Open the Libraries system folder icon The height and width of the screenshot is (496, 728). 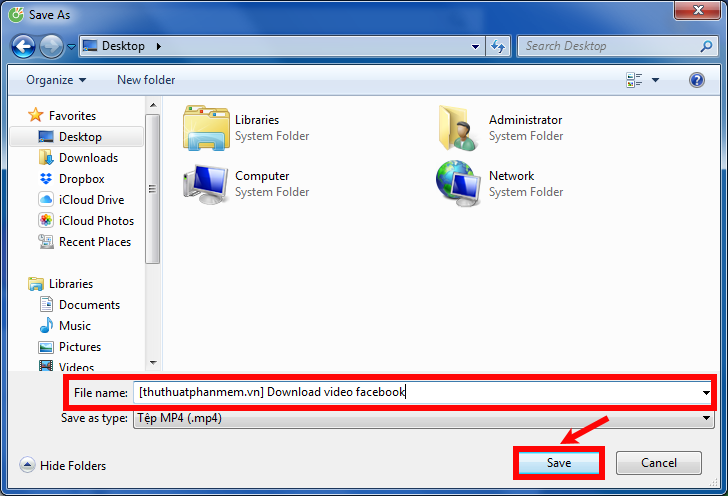click(x=207, y=128)
